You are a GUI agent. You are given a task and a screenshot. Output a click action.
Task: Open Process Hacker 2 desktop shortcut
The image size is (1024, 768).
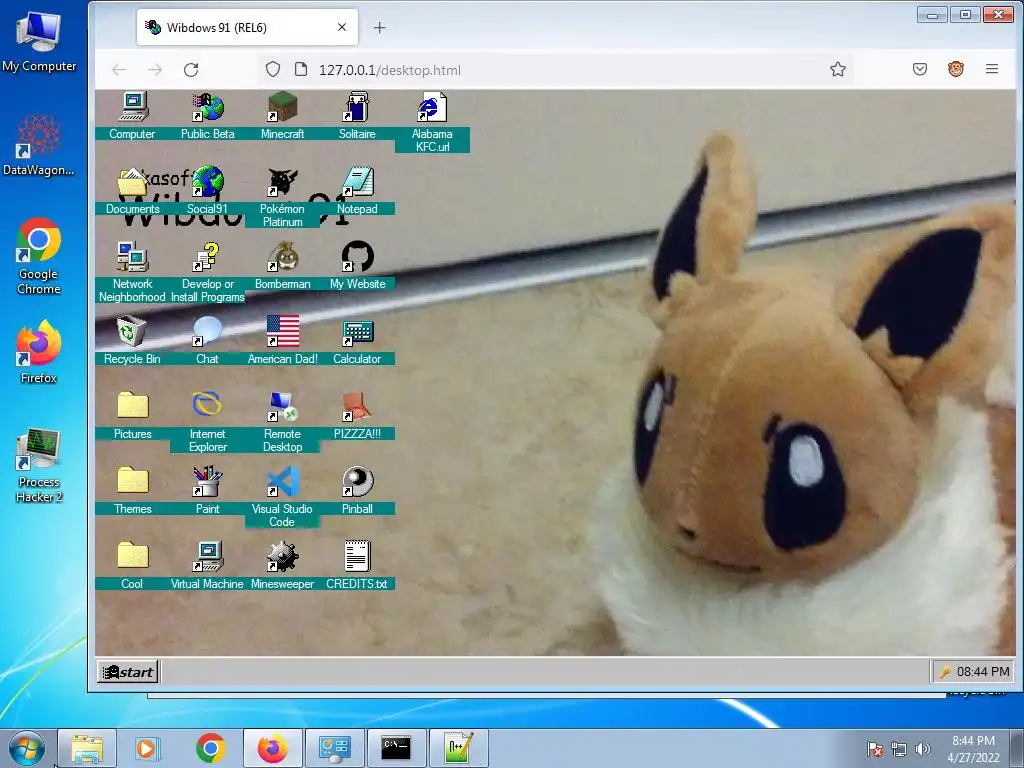tap(39, 465)
